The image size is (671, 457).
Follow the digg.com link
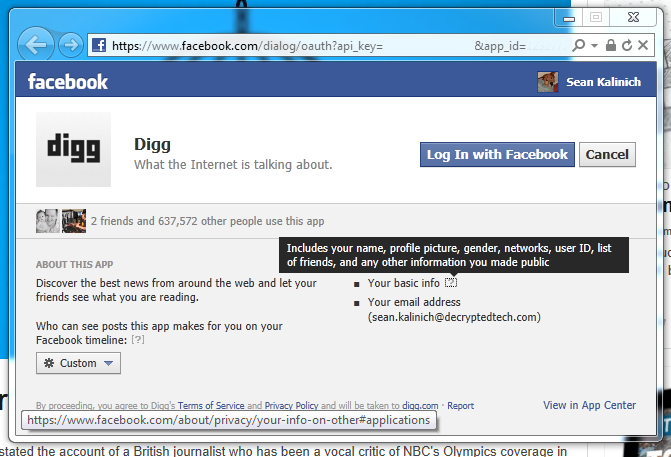point(420,405)
